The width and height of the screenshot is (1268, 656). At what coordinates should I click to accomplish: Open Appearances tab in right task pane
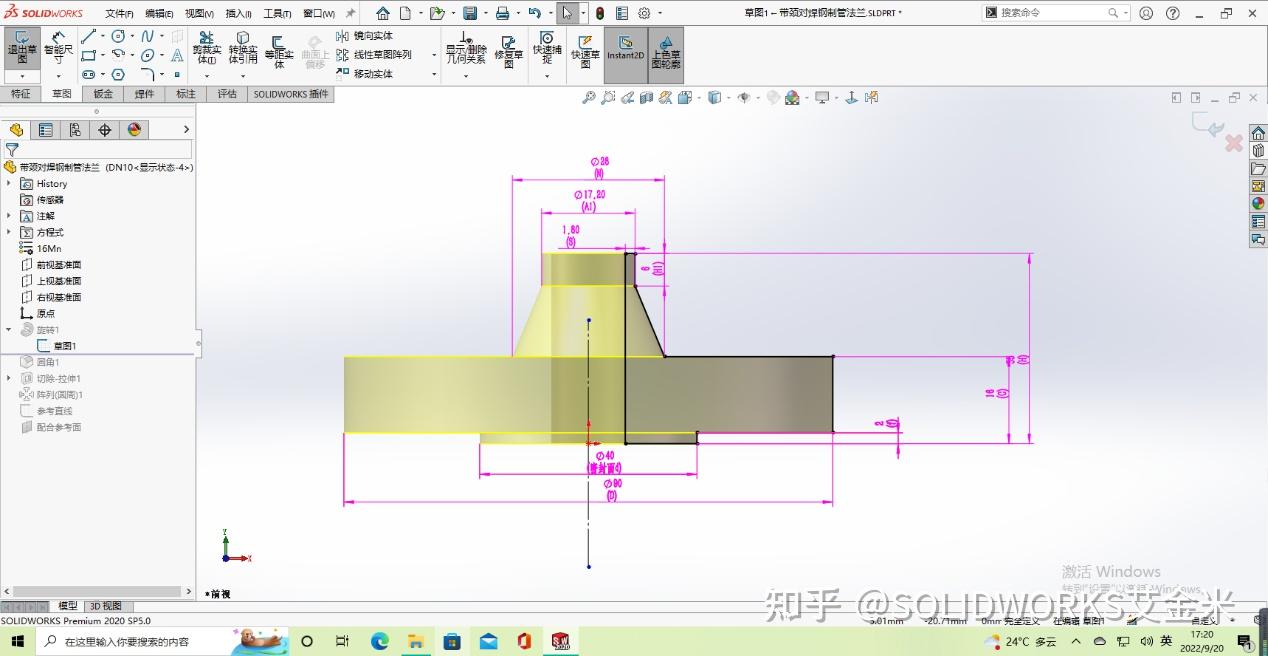pyautogui.click(x=1258, y=204)
